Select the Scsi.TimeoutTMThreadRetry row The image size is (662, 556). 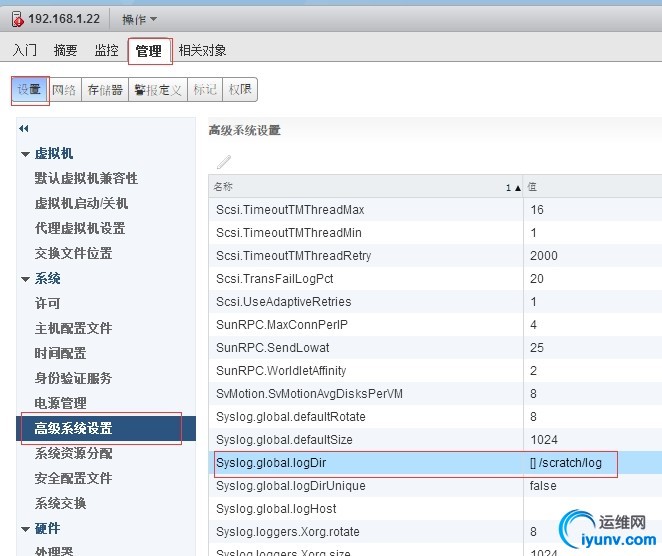point(435,256)
